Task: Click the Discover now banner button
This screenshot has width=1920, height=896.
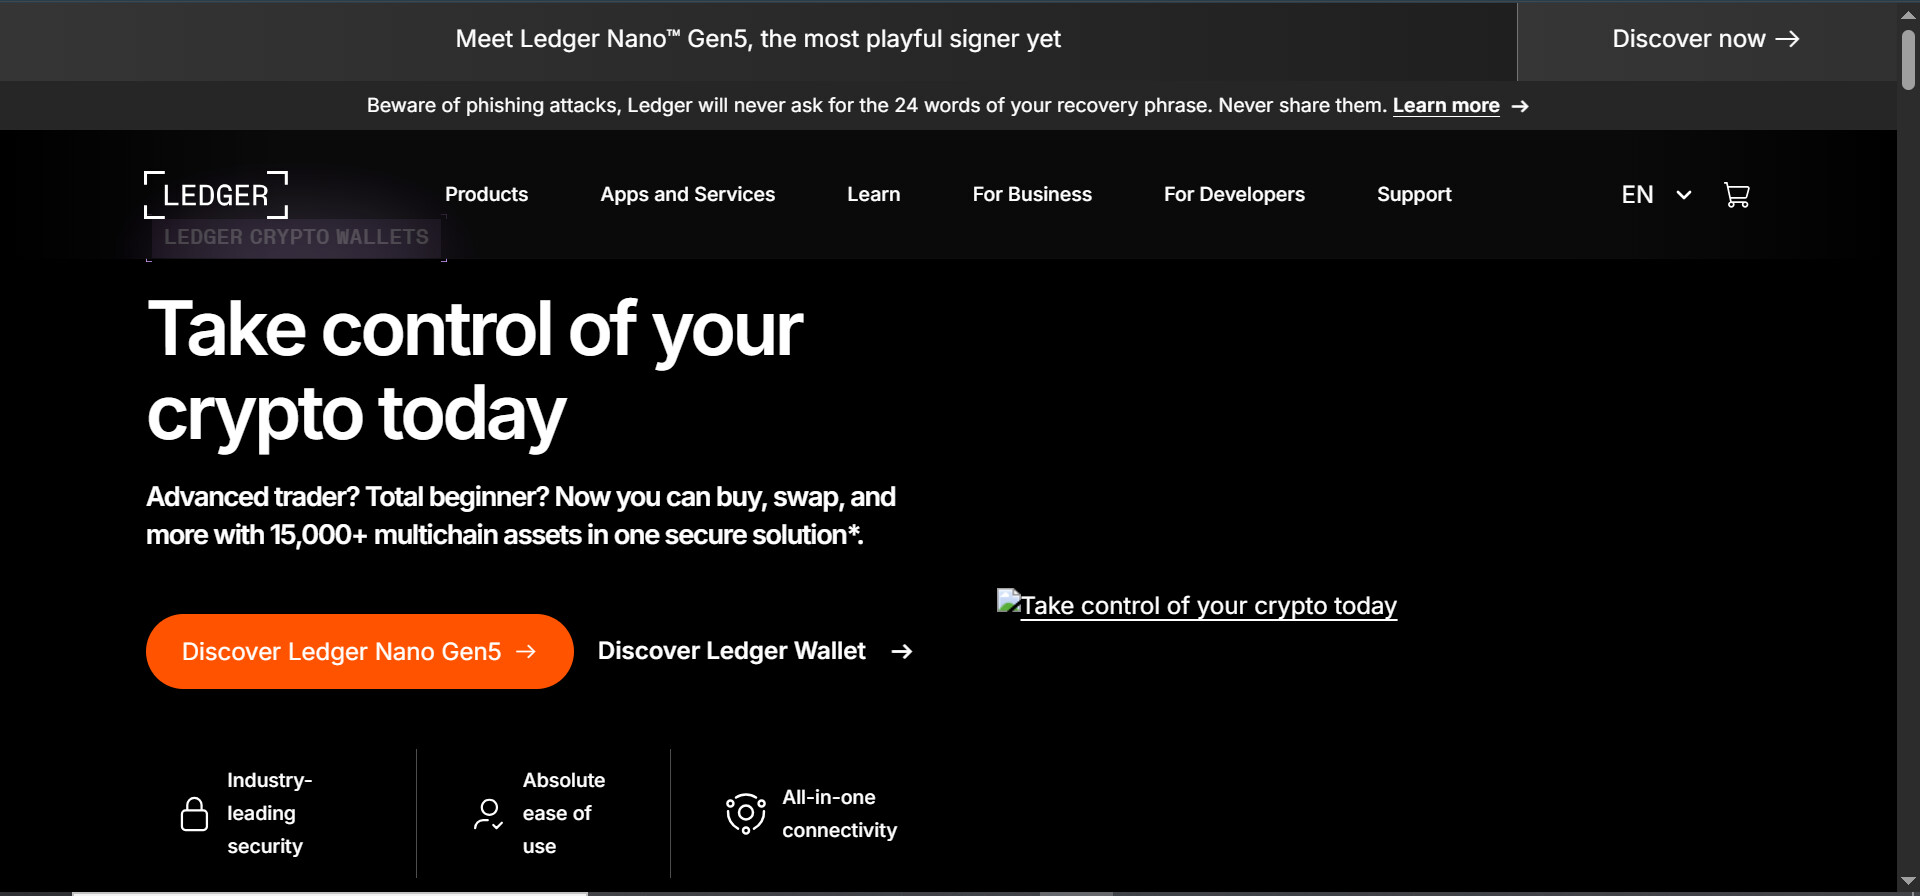Action: [x=1706, y=40]
